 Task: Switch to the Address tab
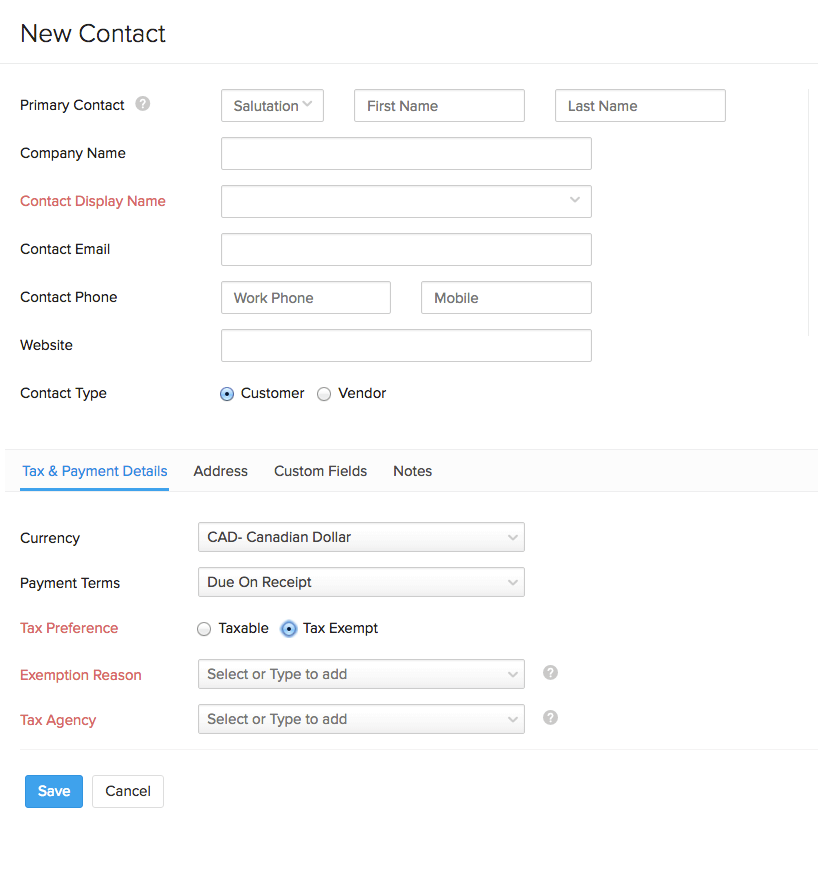[x=220, y=471]
